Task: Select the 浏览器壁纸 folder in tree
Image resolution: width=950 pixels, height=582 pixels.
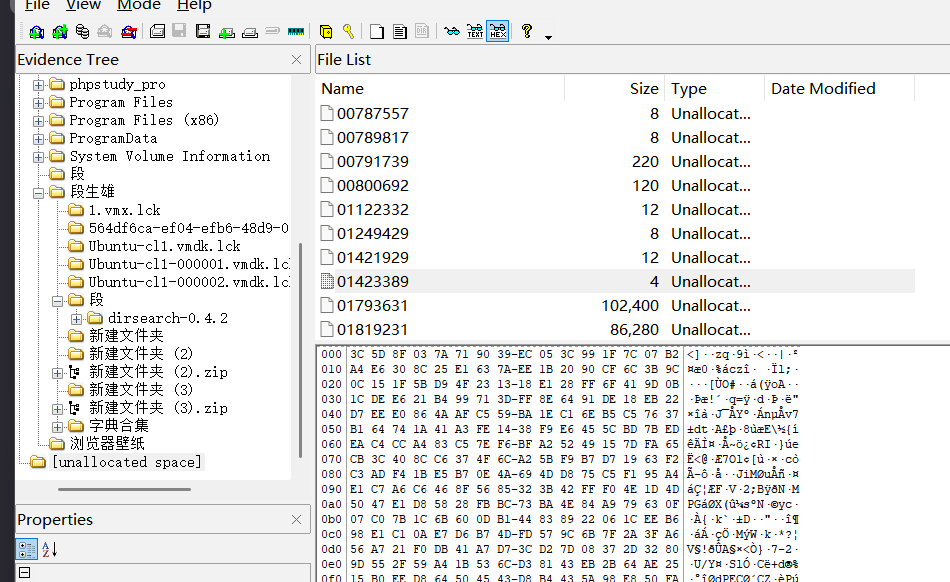Action: point(107,443)
